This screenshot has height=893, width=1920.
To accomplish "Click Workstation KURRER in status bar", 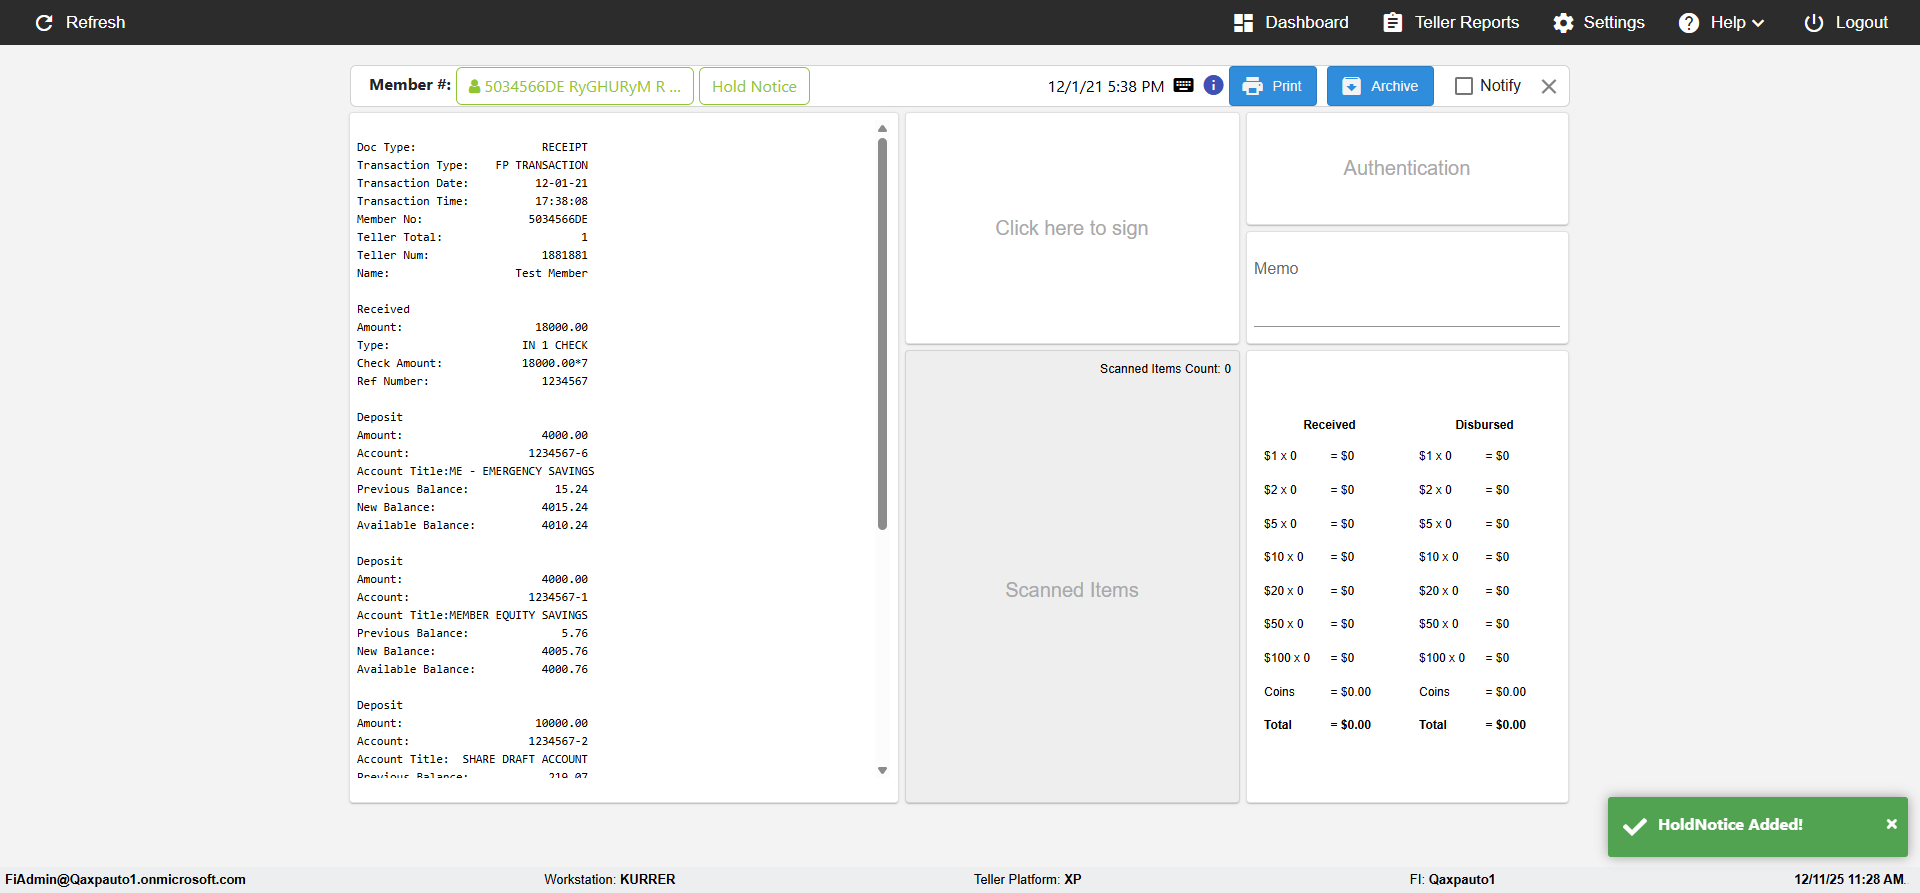I will tap(610, 880).
